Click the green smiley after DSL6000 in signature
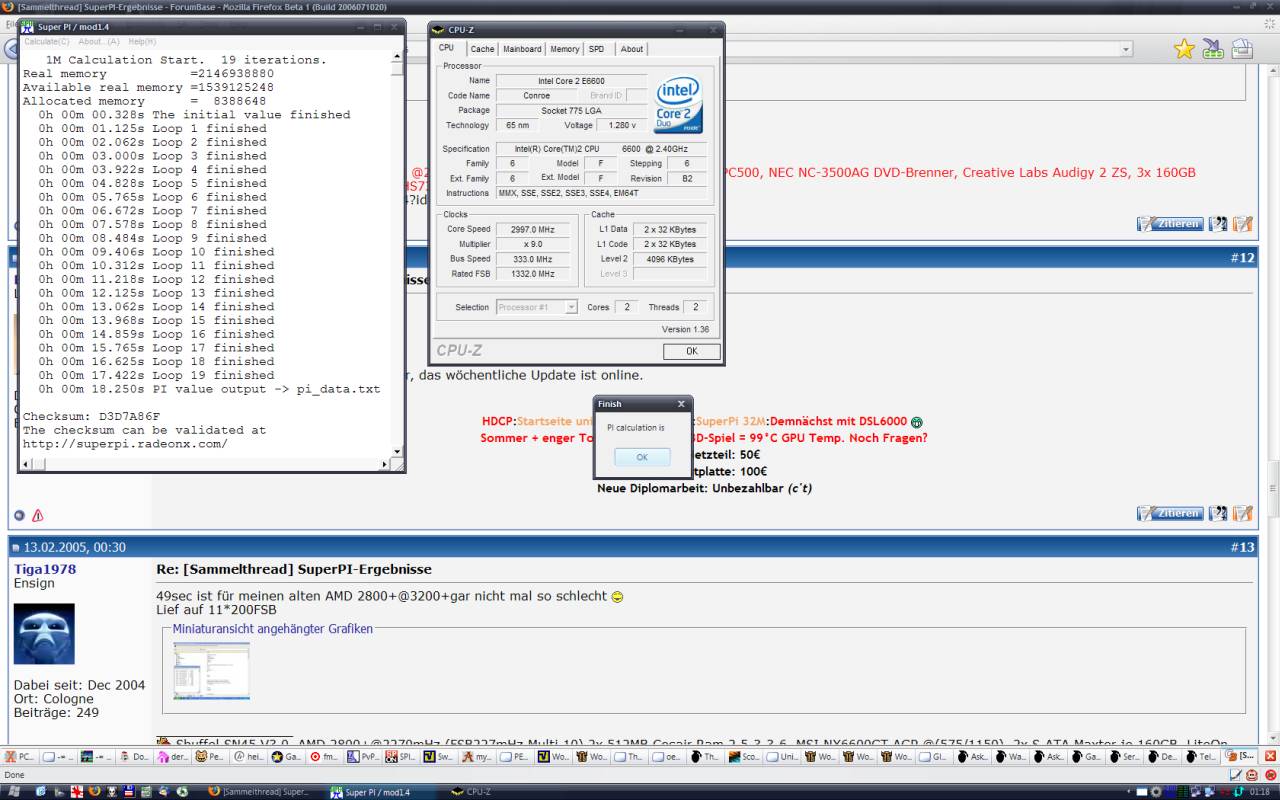Image resolution: width=1280 pixels, height=800 pixels. click(916, 422)
